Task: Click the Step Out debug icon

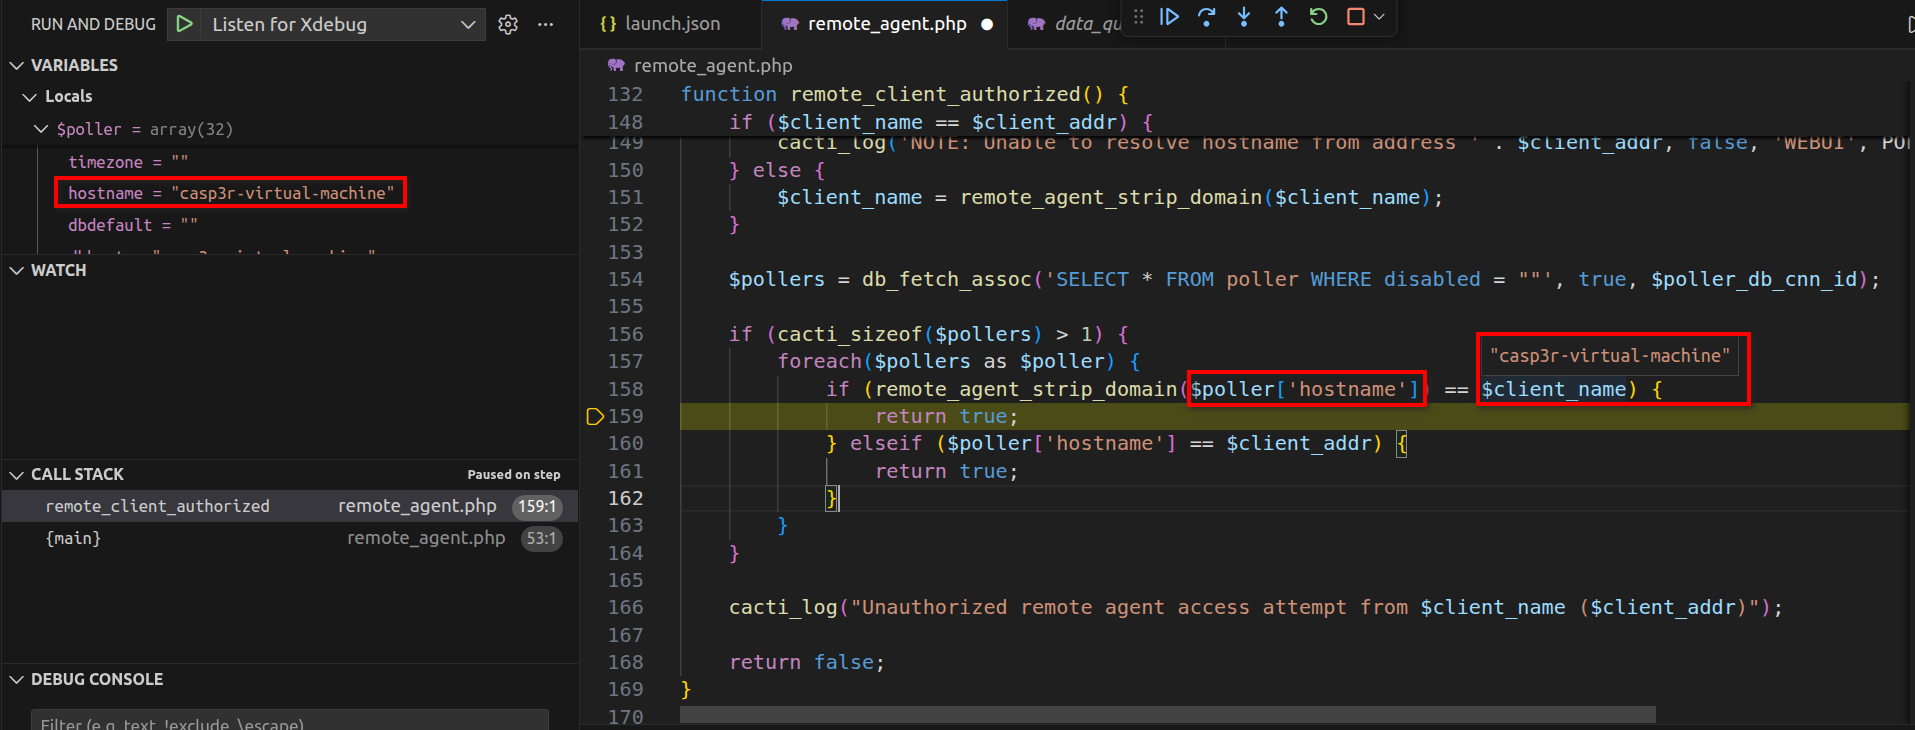Action: coord(1281,17)
